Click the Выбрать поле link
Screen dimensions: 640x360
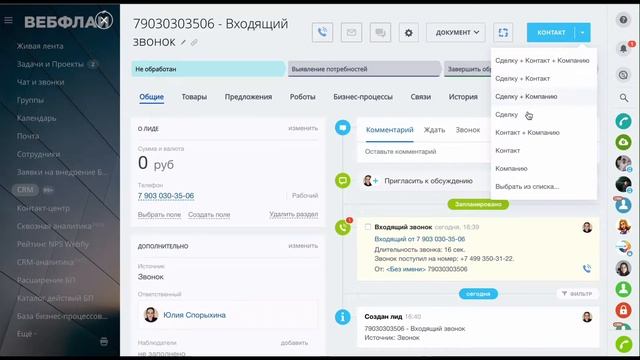(159, 215)
